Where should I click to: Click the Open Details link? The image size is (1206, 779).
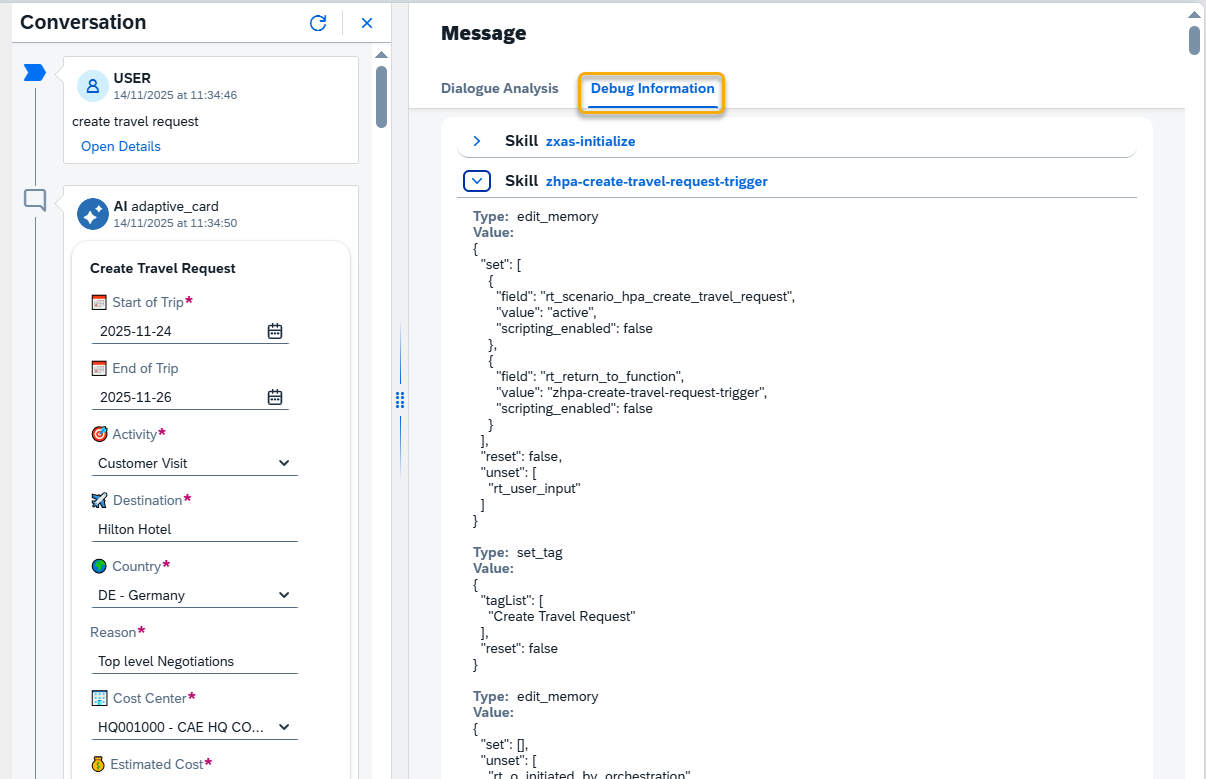click(120, 146)
